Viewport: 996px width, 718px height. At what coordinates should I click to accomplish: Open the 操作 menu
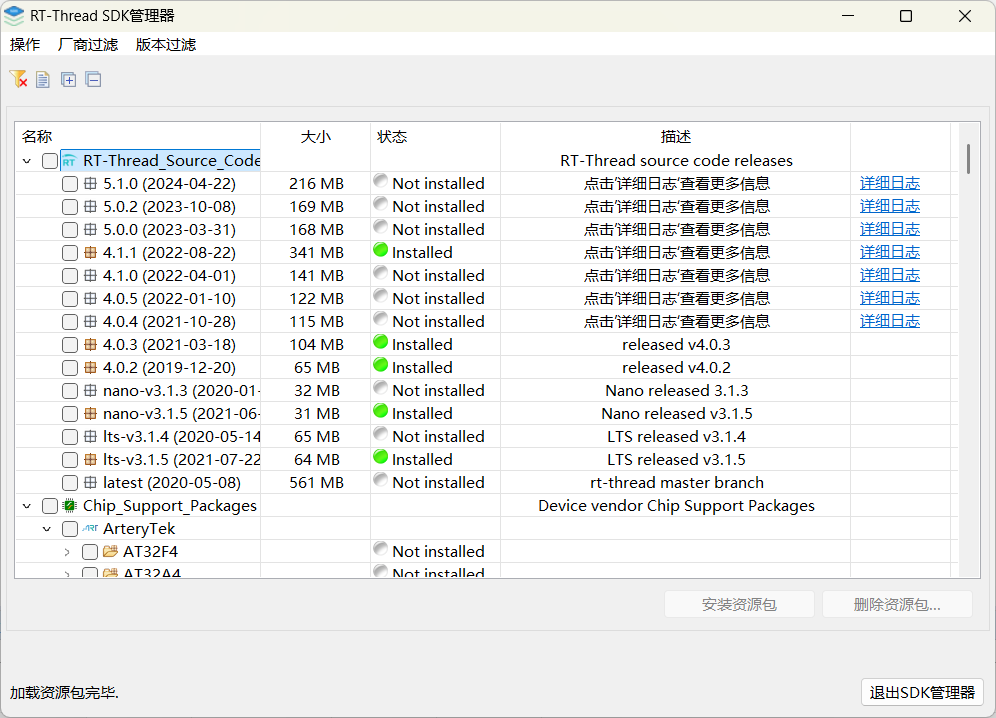pos(25,44)
